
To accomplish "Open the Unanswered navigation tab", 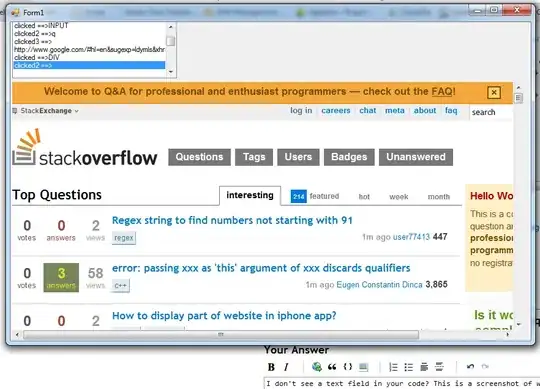I will [x=416, y=157].
